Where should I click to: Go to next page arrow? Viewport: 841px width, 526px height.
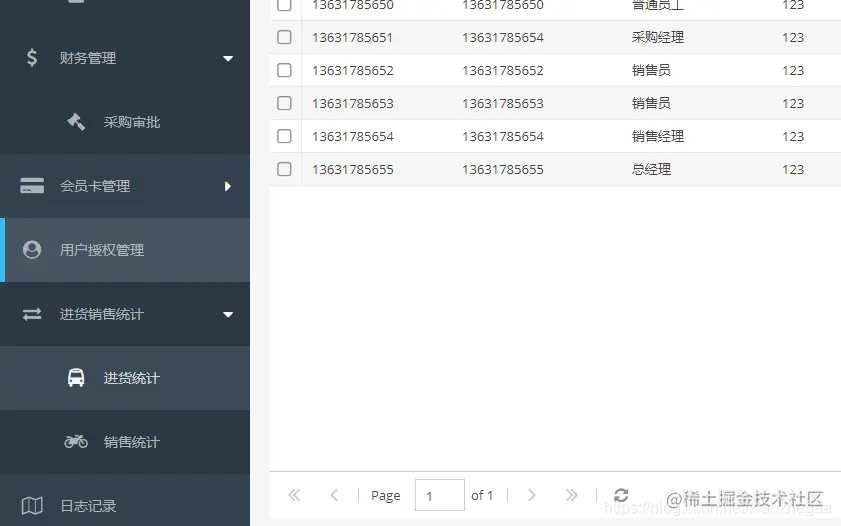tap(532, 495)
